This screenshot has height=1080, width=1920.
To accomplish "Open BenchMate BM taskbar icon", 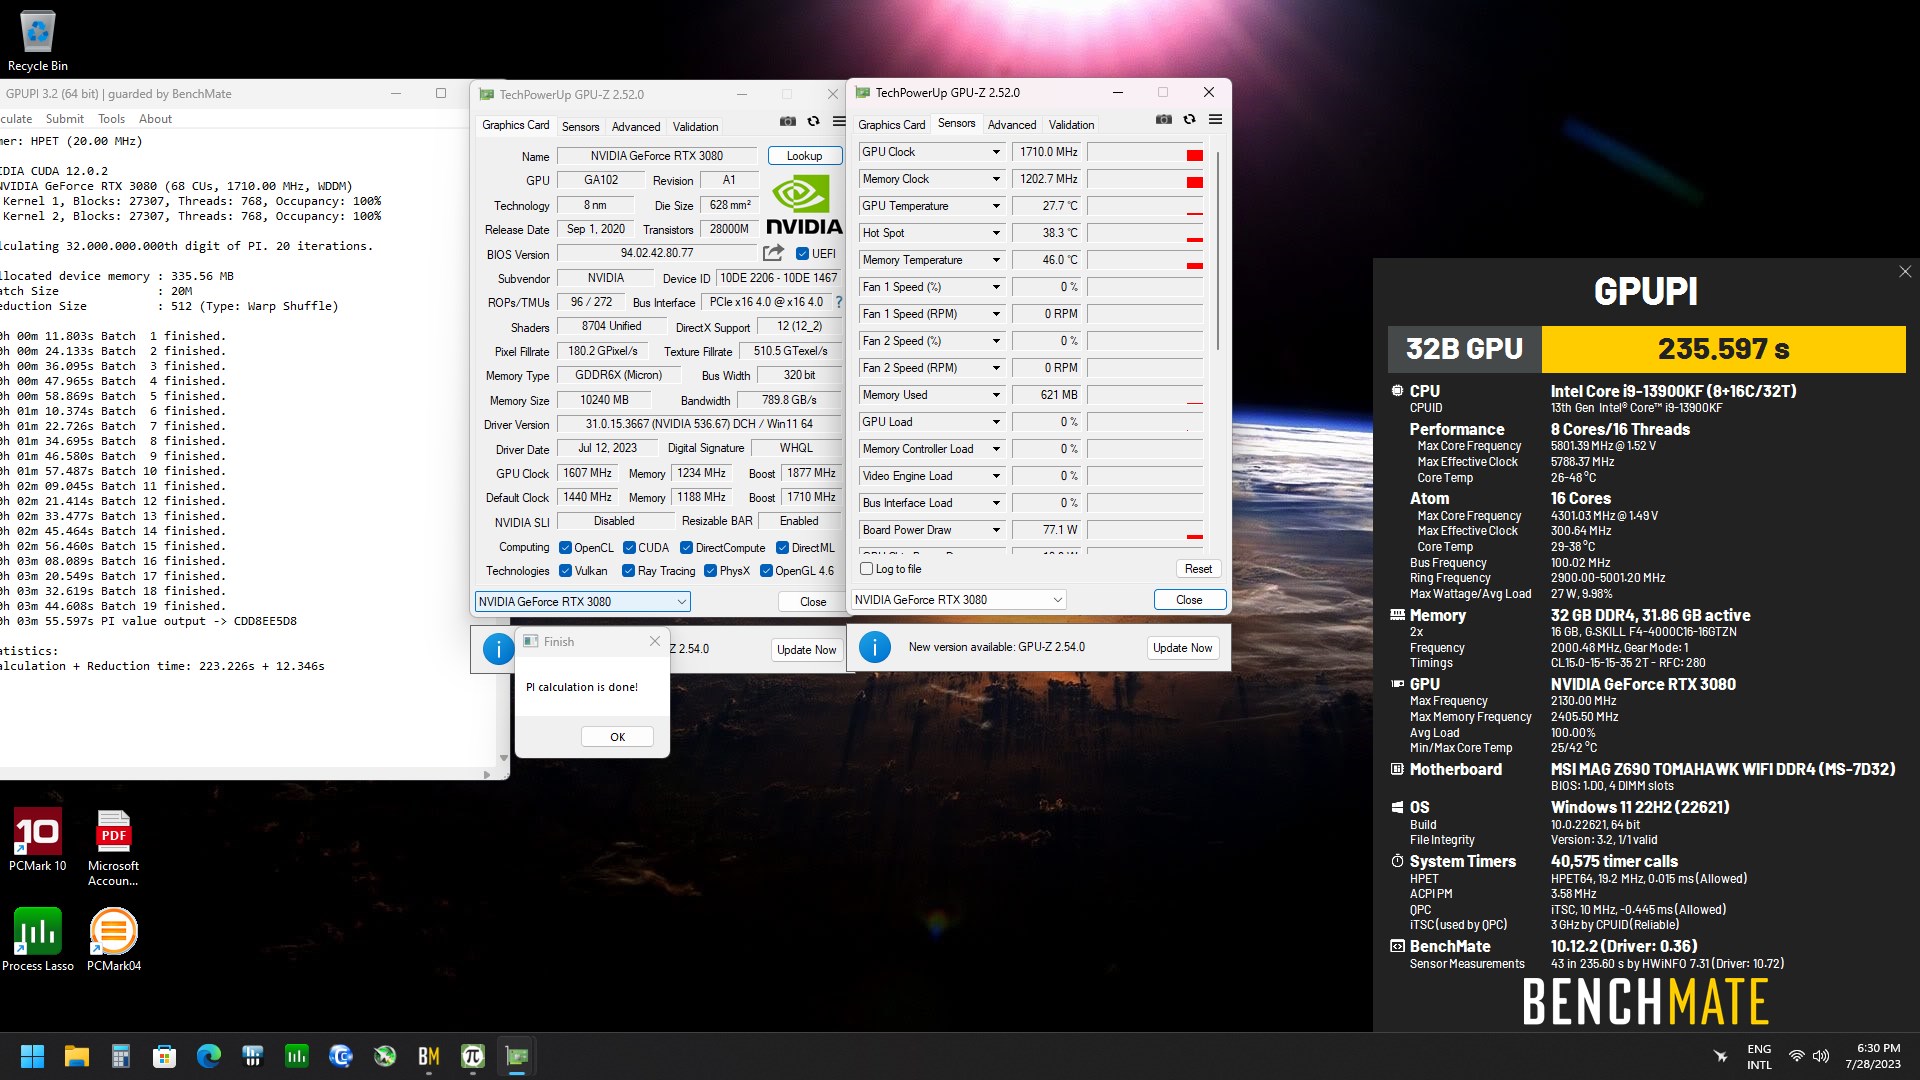I will coord(429,1056).
